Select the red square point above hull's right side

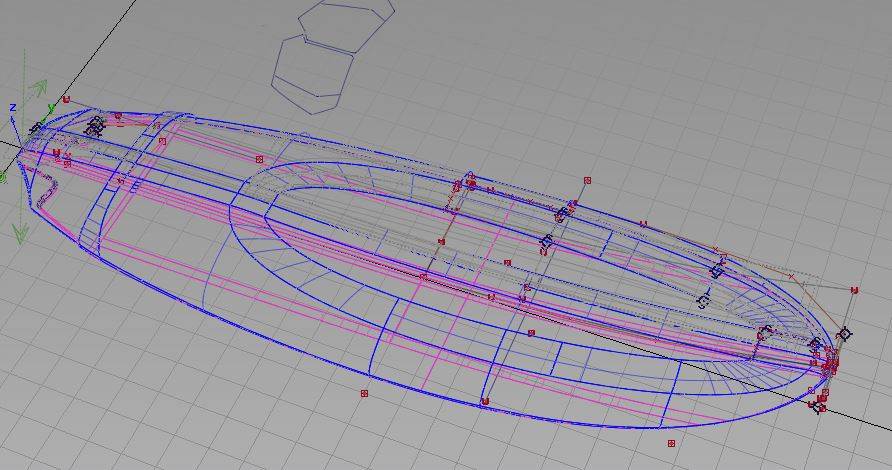[587, 180]
